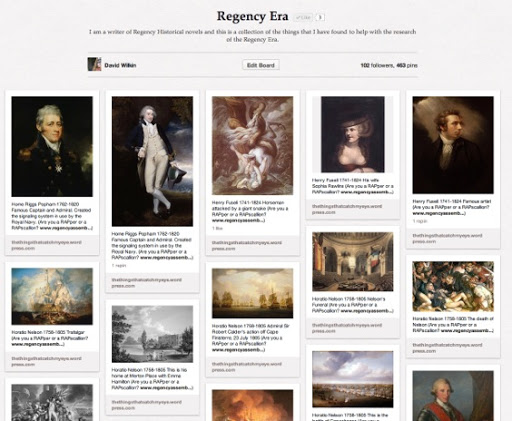Image resolution: width=512 pixels, height=421 pixels.
Task: Open the Home Riggs Popham admiral bust portrait pin
Action: (x=52, y=146)
